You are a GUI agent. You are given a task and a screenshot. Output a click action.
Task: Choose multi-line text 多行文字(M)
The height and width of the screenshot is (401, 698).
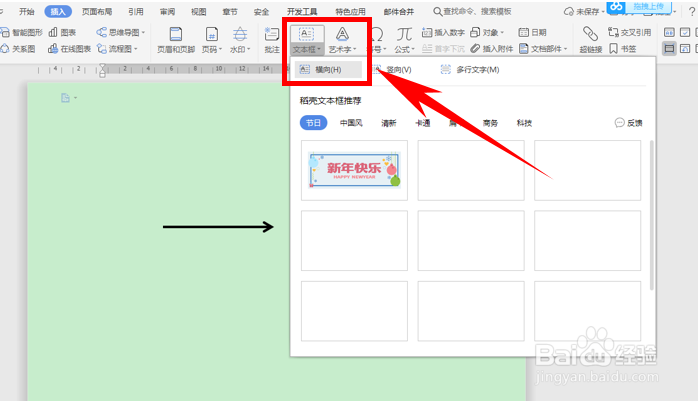click(x=470, y=69)
